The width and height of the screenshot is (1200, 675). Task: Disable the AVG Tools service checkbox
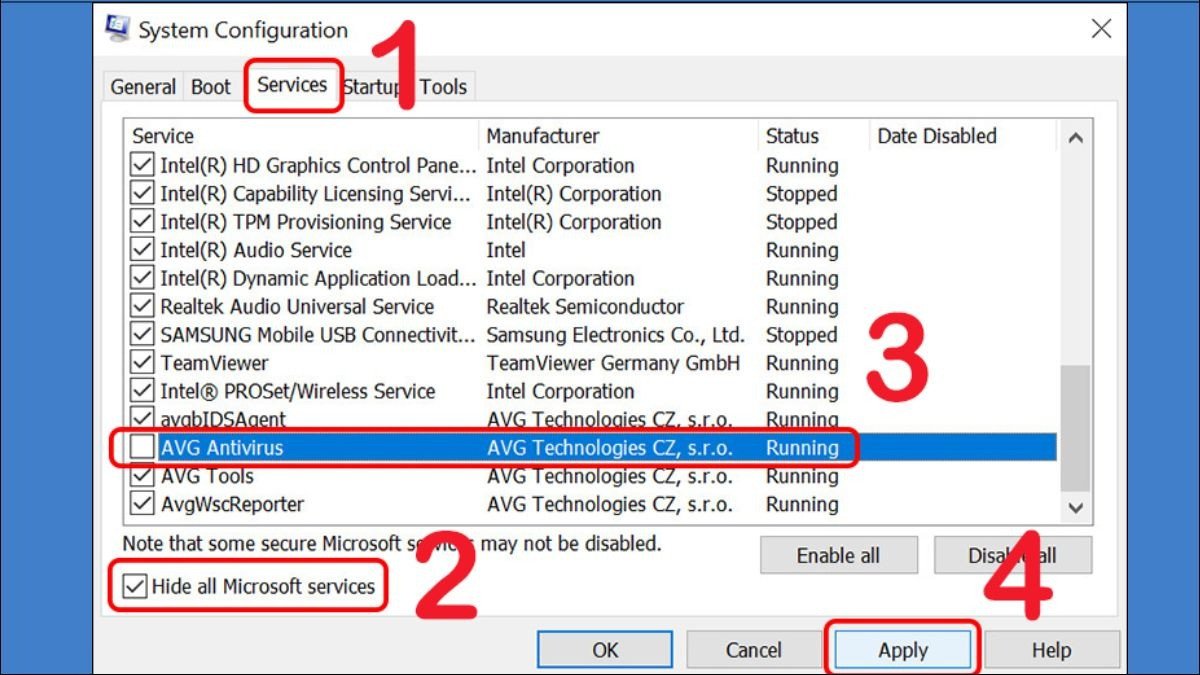coord(143,476)
